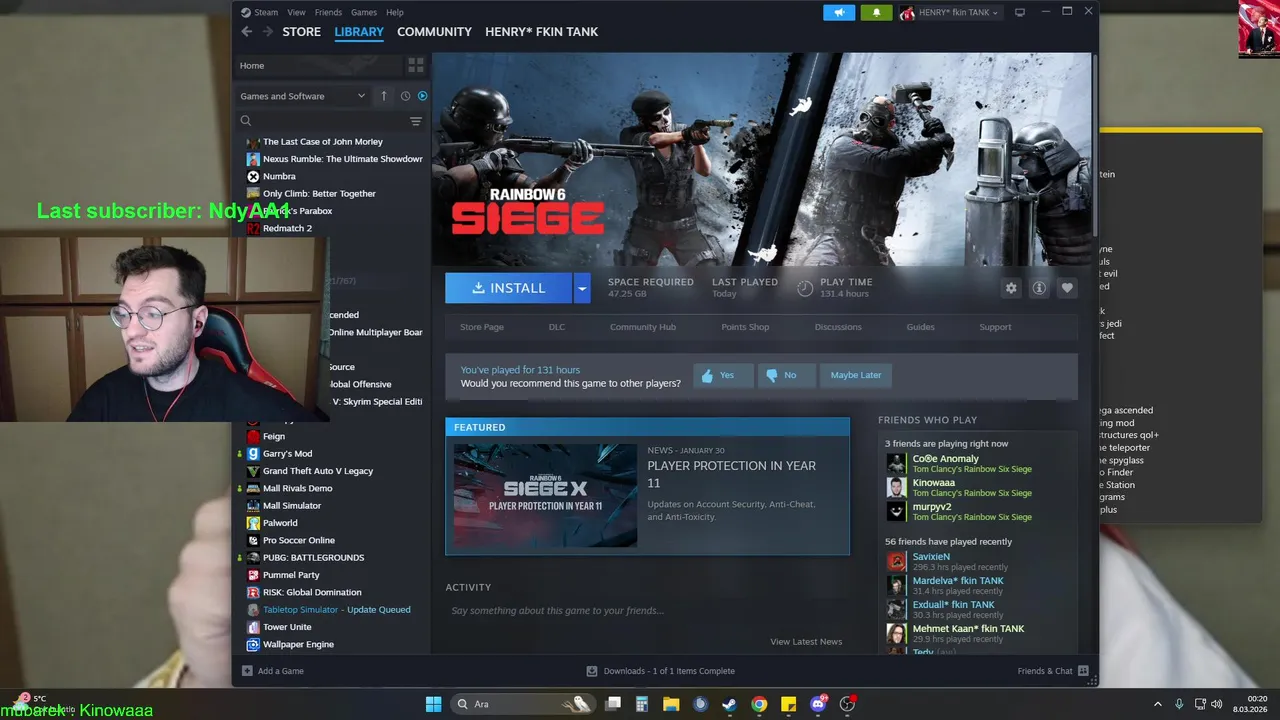Open the green notifications bell
Image resolution: width=1280 pixels, height=720 pixels.
point(877,12)
